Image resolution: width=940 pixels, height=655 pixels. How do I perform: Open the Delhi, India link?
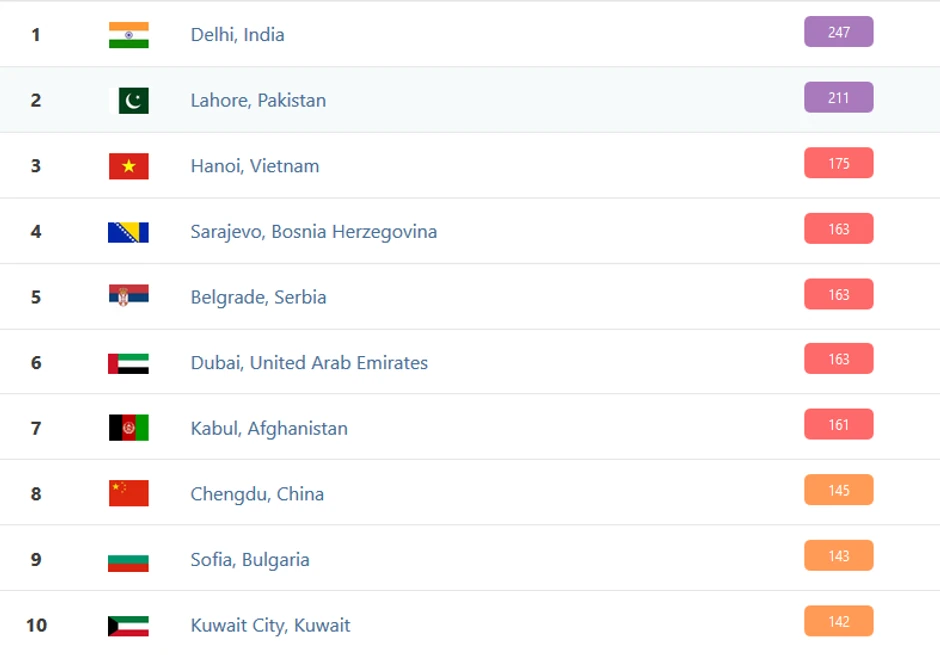pyautogui.click(x=237, y=35)
